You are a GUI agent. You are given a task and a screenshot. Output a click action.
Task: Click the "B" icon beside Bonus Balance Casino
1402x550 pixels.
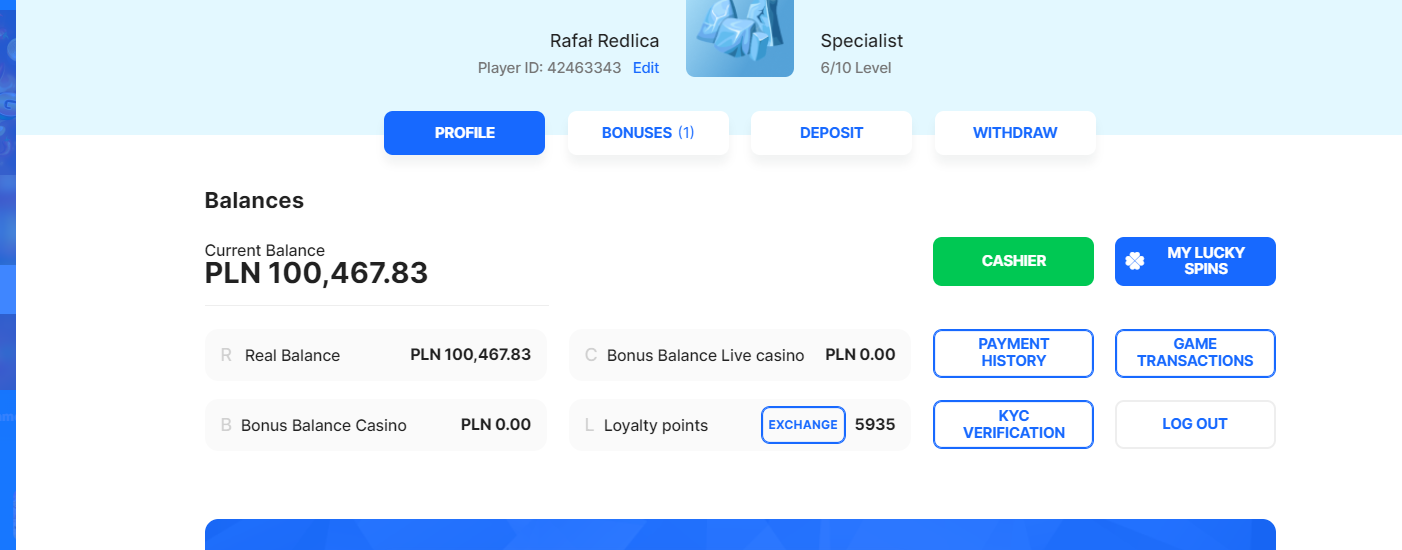click(x=226, y=425)
